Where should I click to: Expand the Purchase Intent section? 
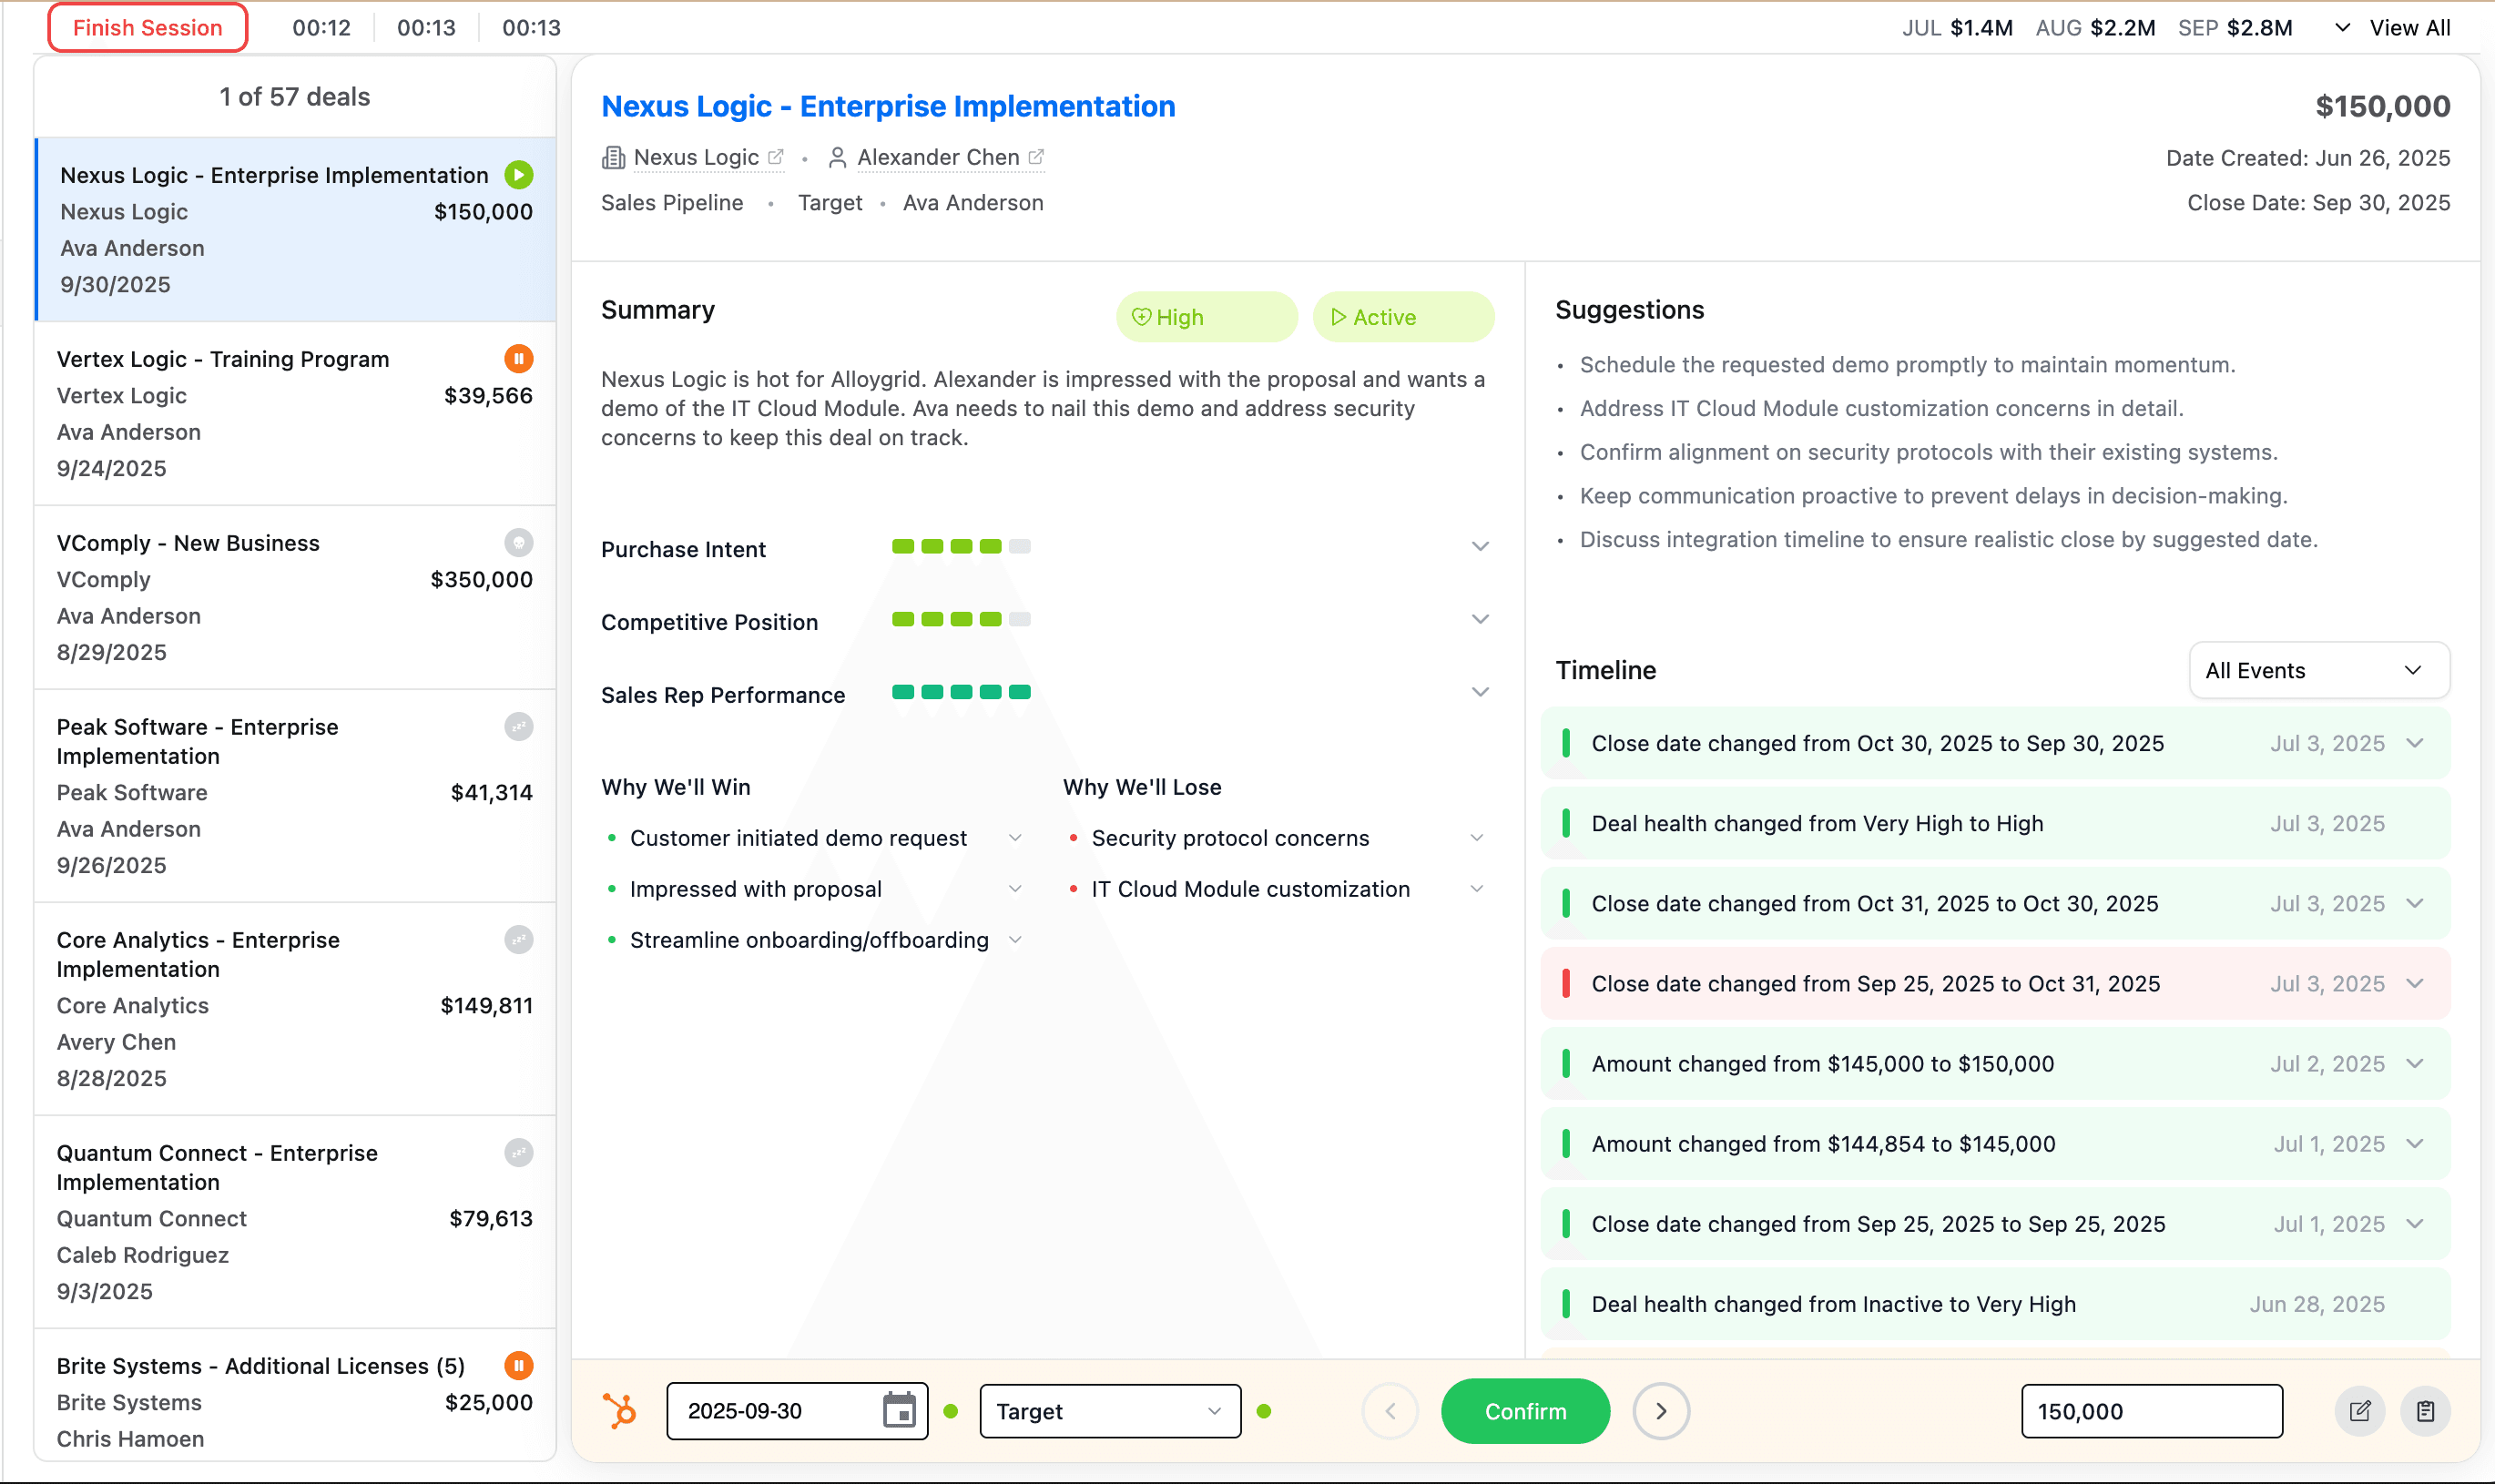1480,547
